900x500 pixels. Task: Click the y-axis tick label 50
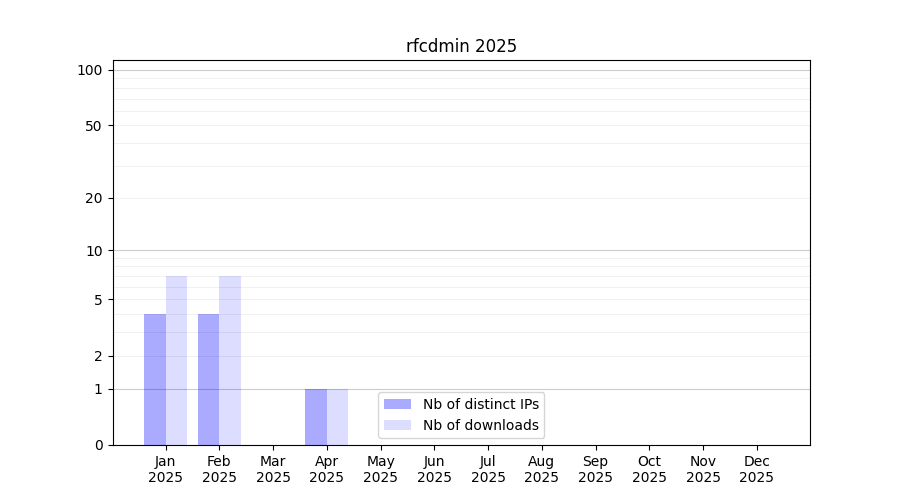tap(93, 126)
